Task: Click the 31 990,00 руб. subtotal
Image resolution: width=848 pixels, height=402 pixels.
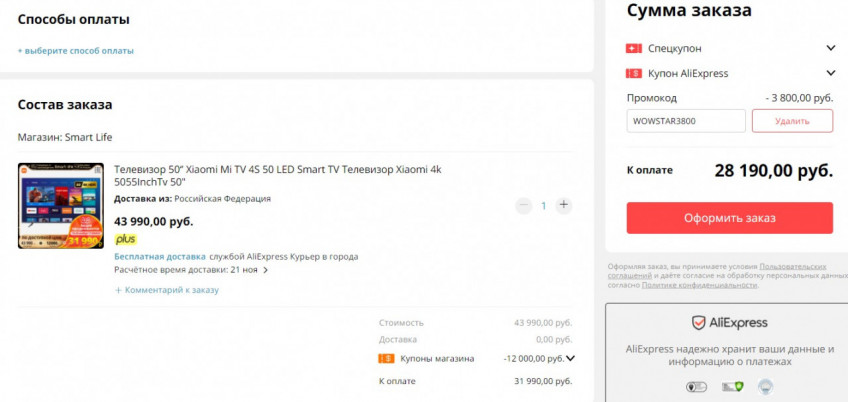Action: click(x=543, y=381)
